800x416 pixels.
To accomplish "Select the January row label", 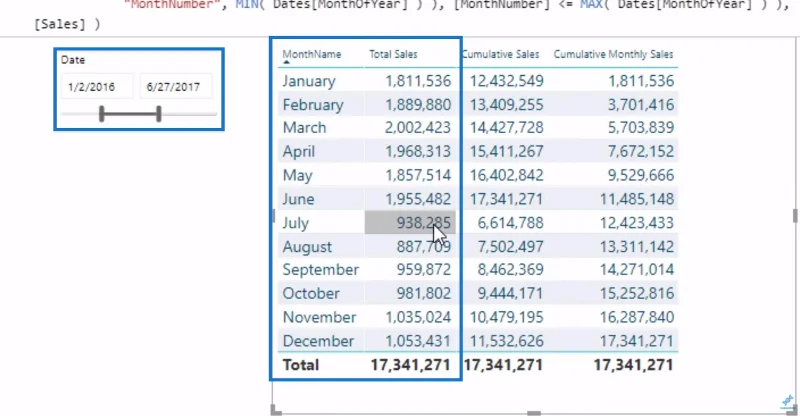I will point(309,81).
